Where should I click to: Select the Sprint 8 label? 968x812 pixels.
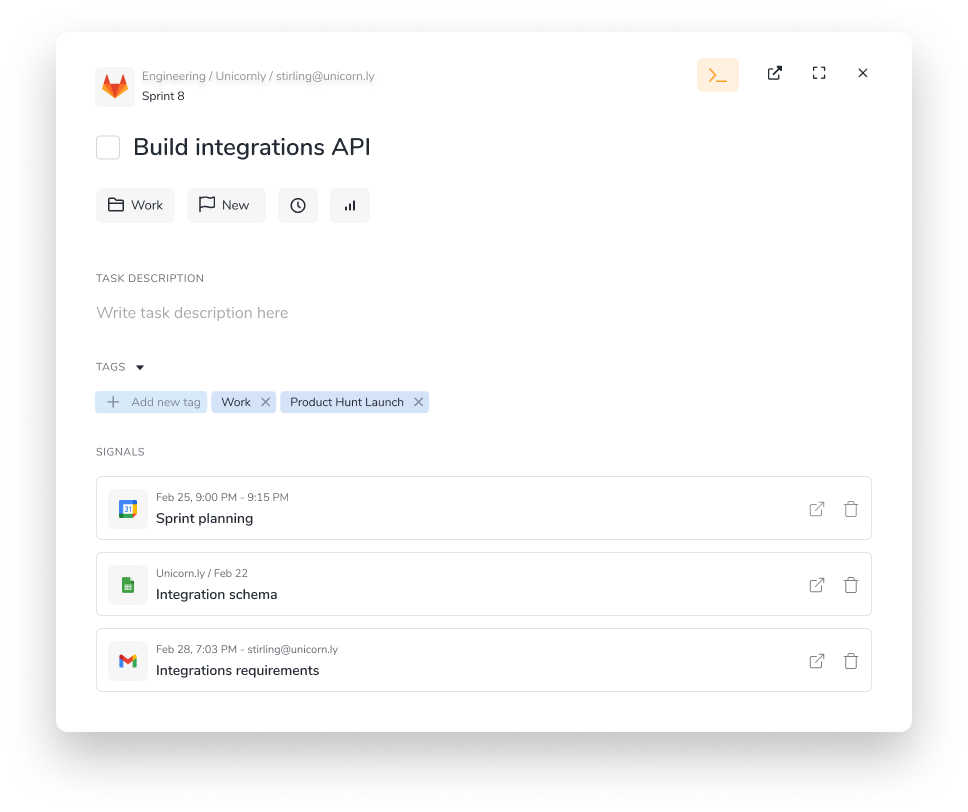tap(163, 96)
